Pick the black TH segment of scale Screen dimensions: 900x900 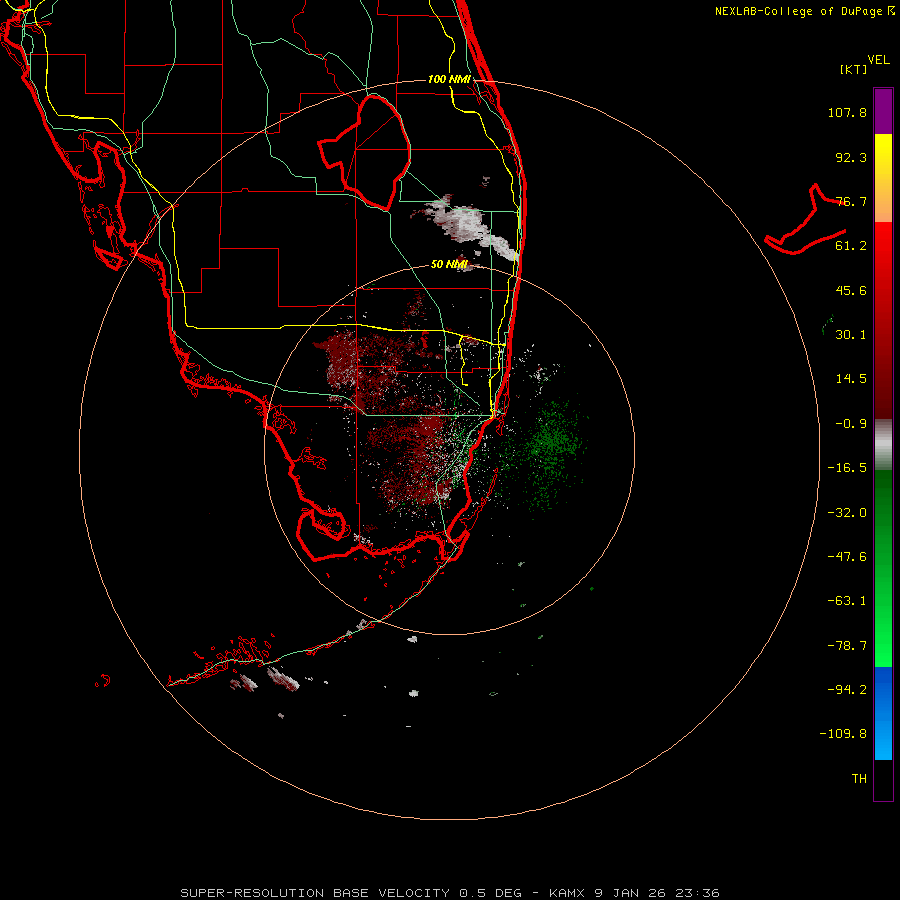point(883,779)
